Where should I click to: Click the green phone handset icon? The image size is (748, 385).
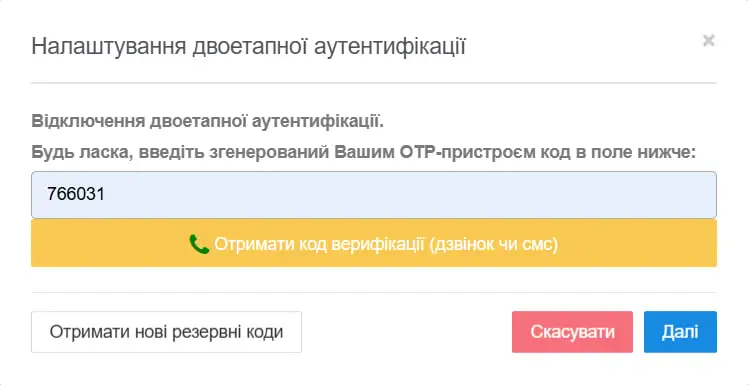(x=199, y=244)
